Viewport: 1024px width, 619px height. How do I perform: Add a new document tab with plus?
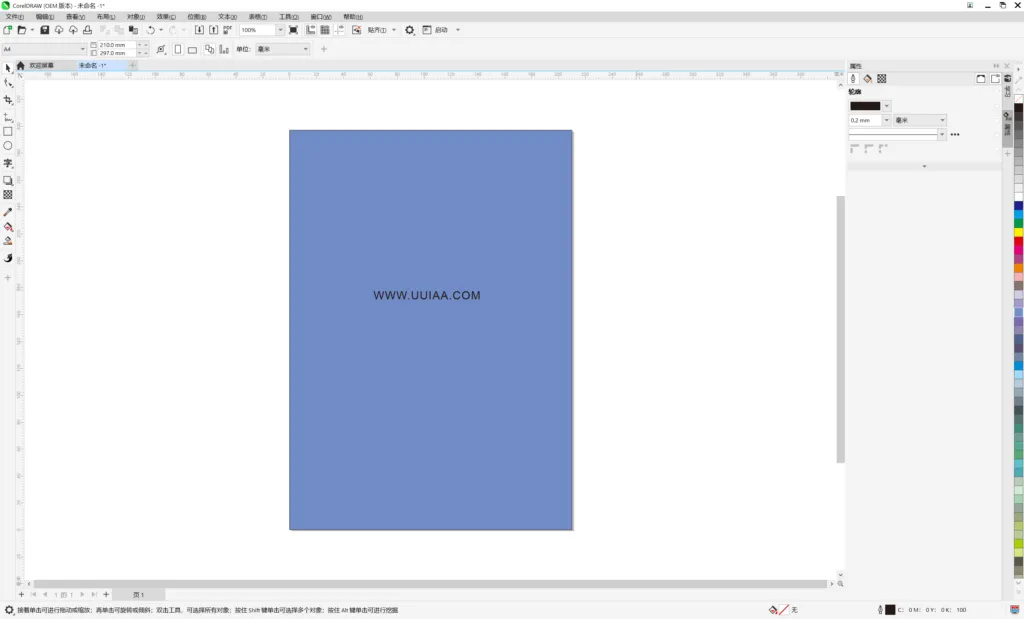click(132, 65)
